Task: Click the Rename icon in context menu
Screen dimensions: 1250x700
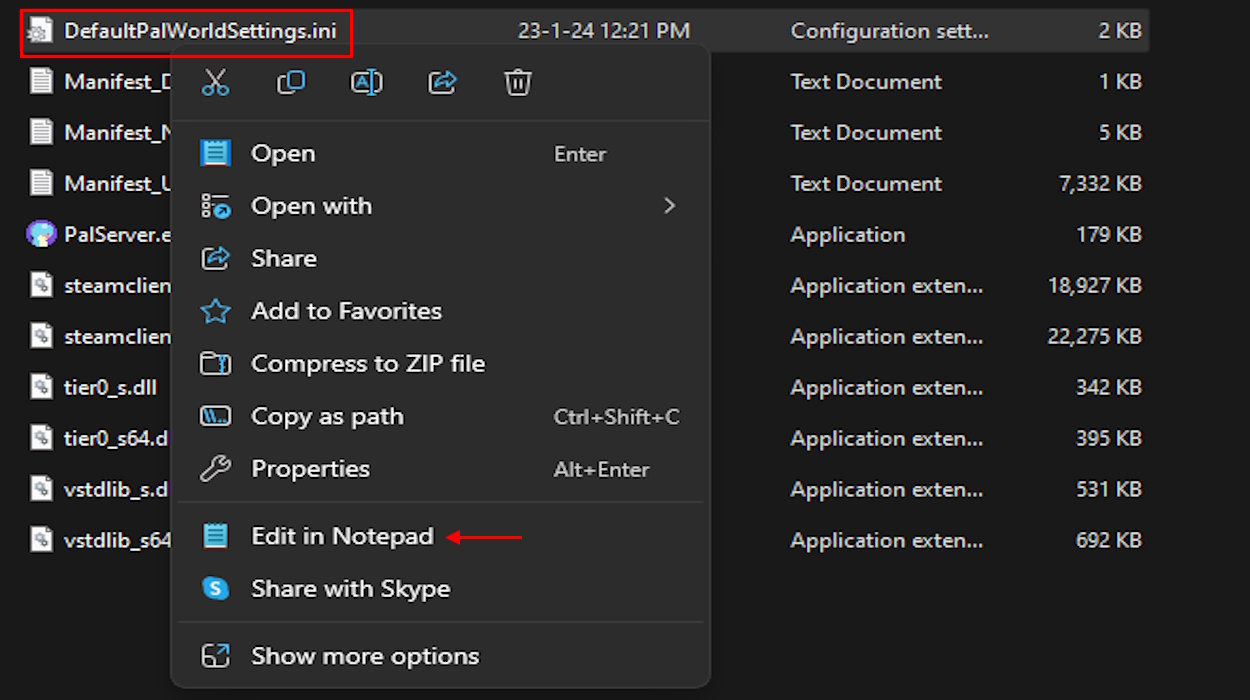Action: click(366, 83)
